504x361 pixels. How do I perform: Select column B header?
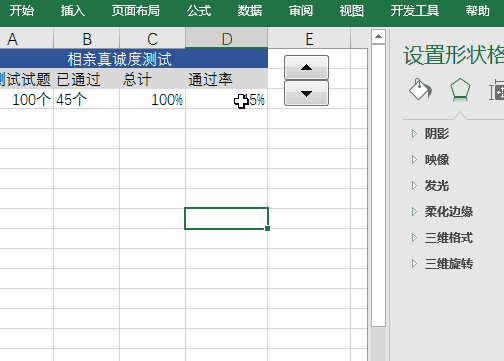click(x=87, y=39)
